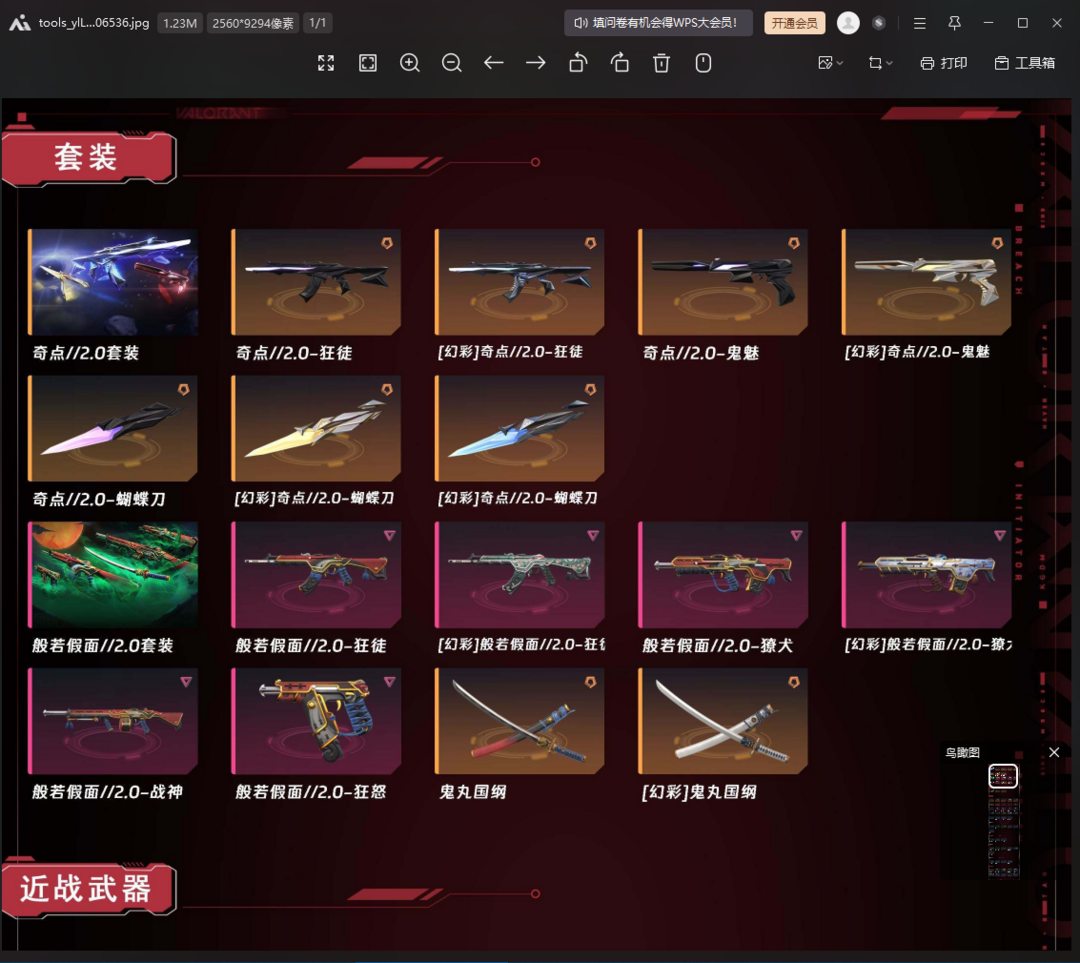Click the 开通会员 membership button

tap(794, 23)
